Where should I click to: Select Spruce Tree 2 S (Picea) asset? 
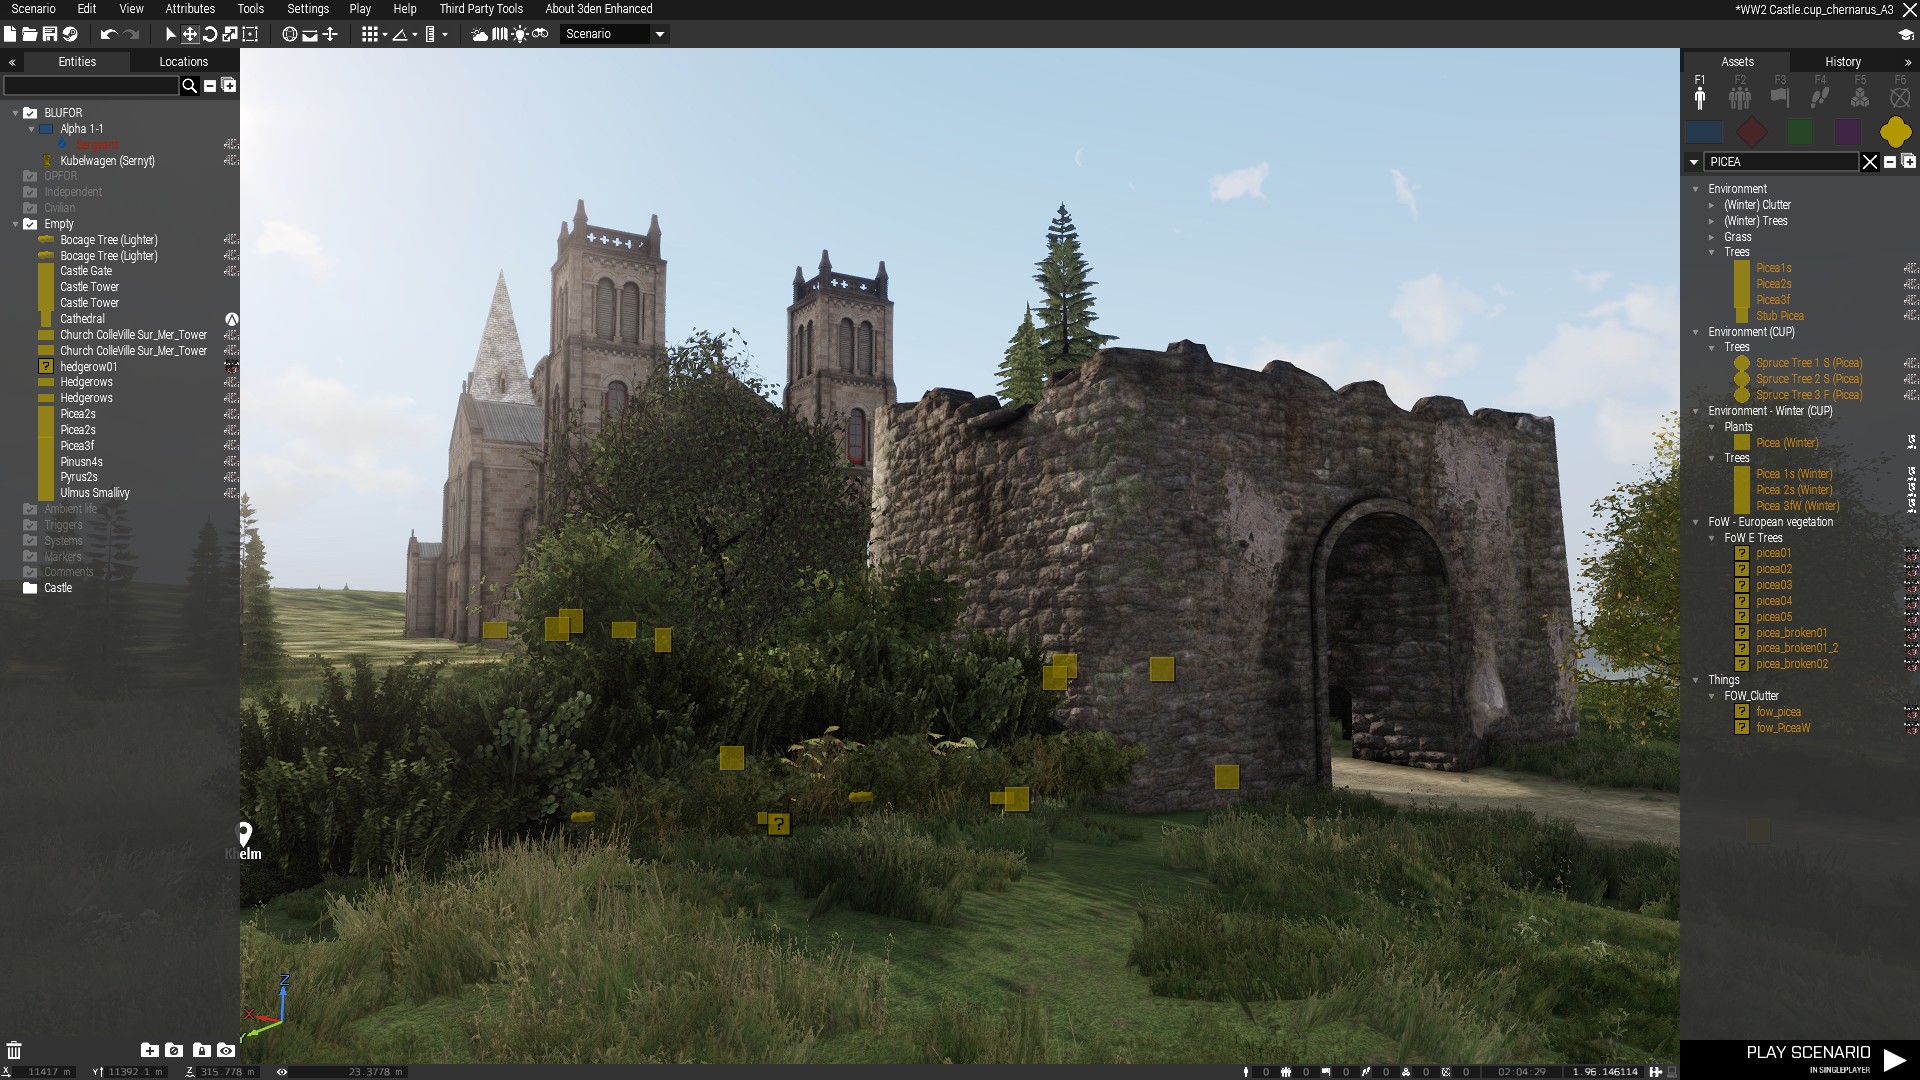click(x=1808, y=379)
